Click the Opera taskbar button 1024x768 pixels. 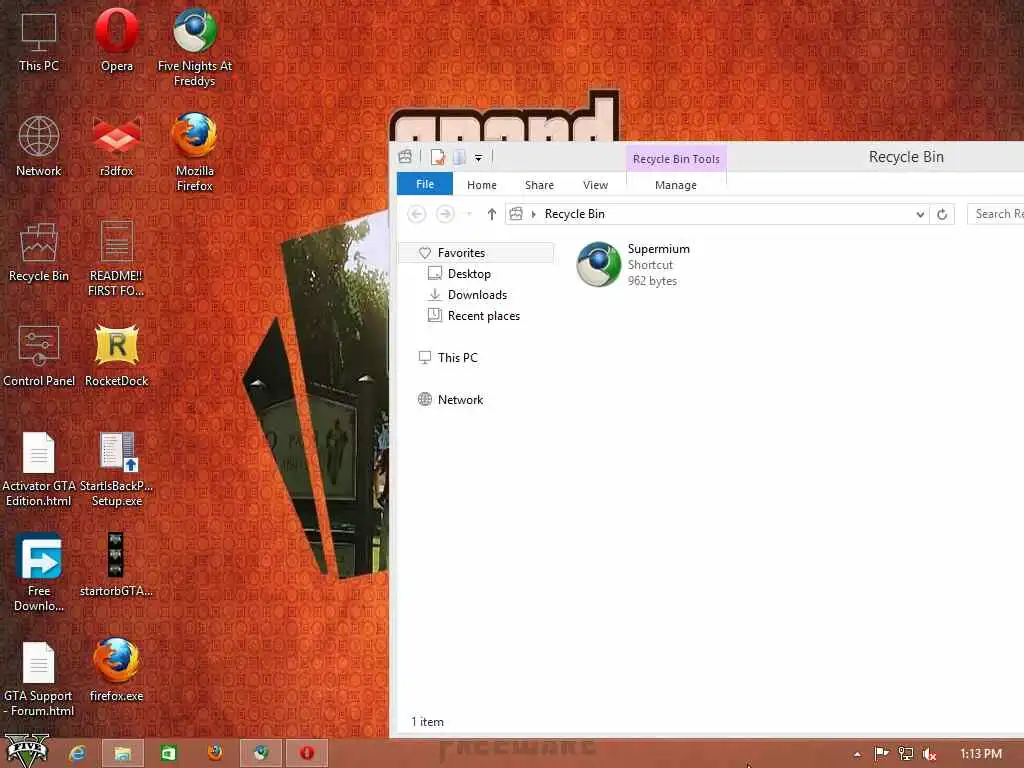tap(306, 754)
